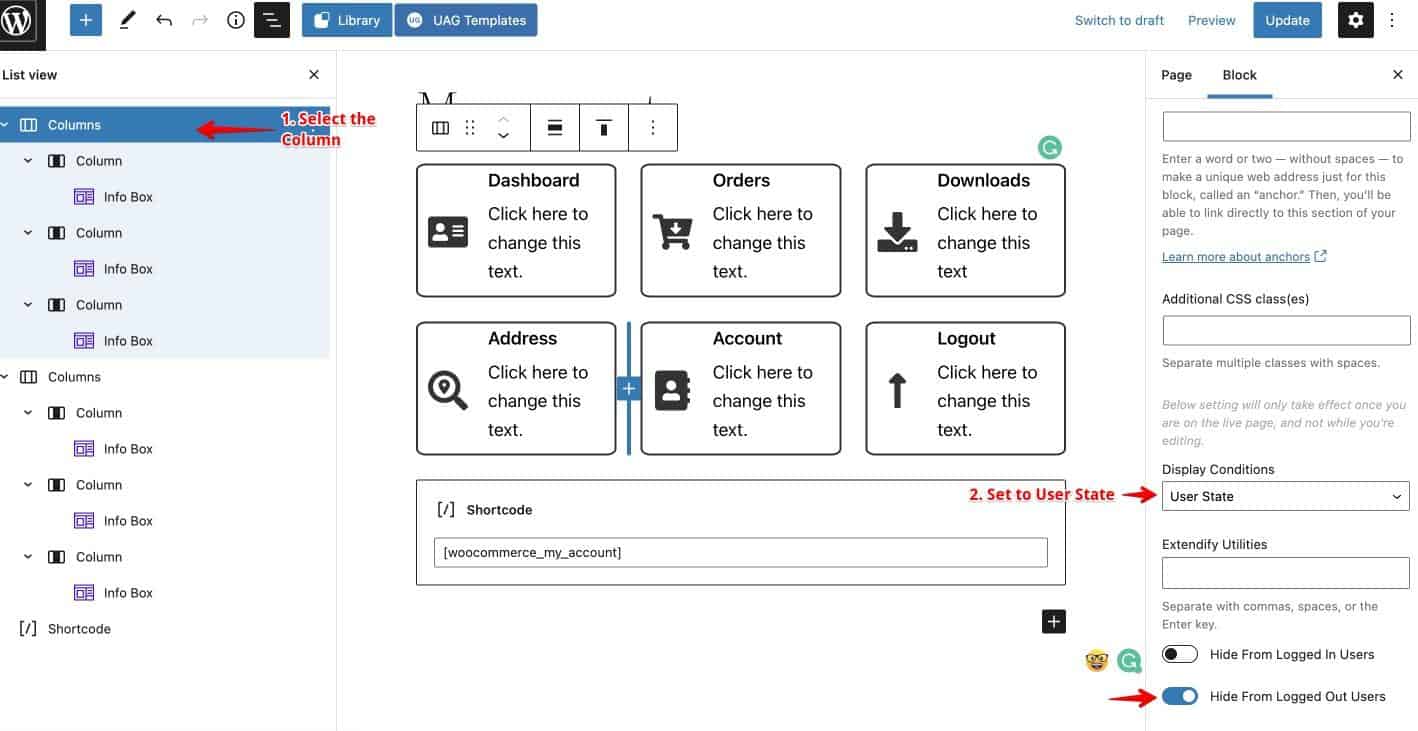Collapse first Column under selected Columns

[x=28, y=161]
